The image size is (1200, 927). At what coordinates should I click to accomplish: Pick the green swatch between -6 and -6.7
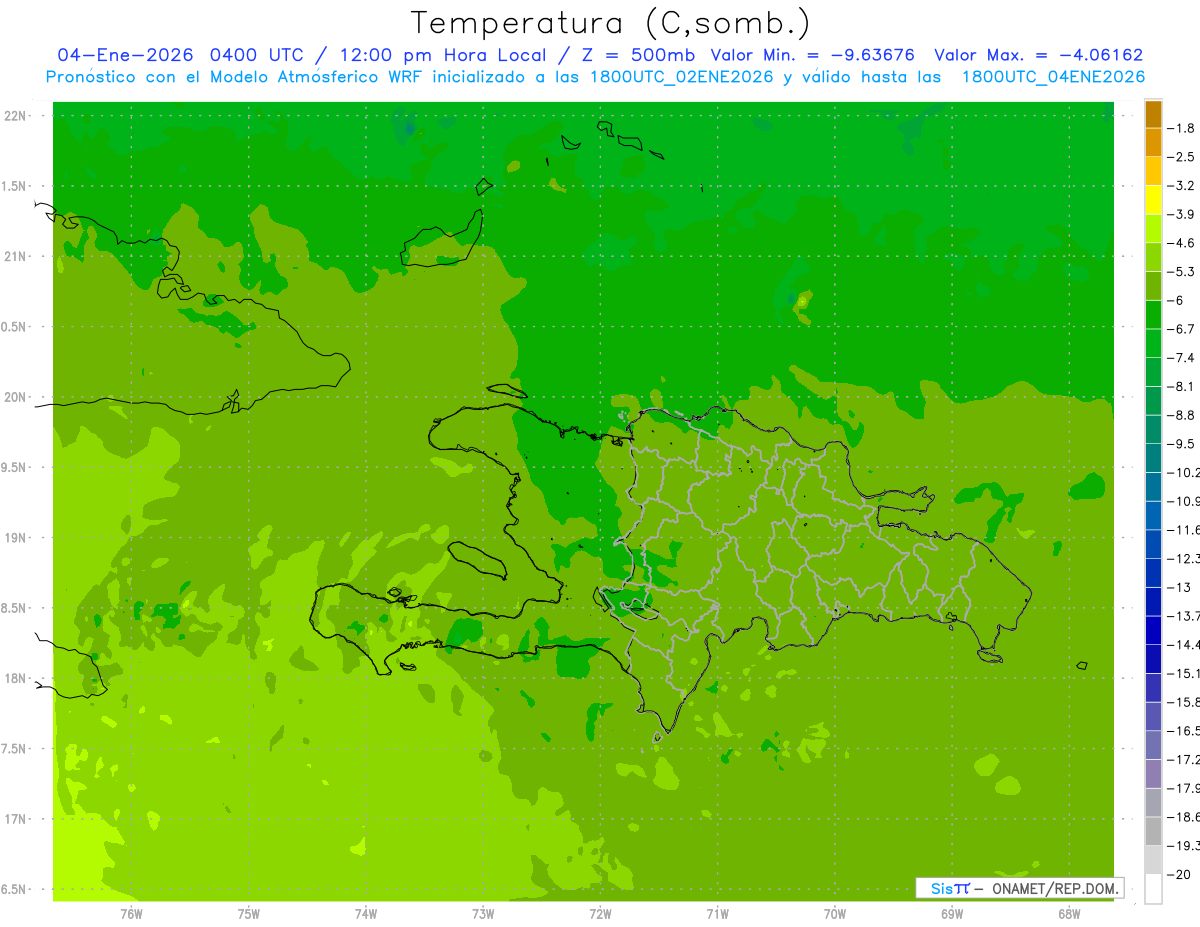[1153, 315]
